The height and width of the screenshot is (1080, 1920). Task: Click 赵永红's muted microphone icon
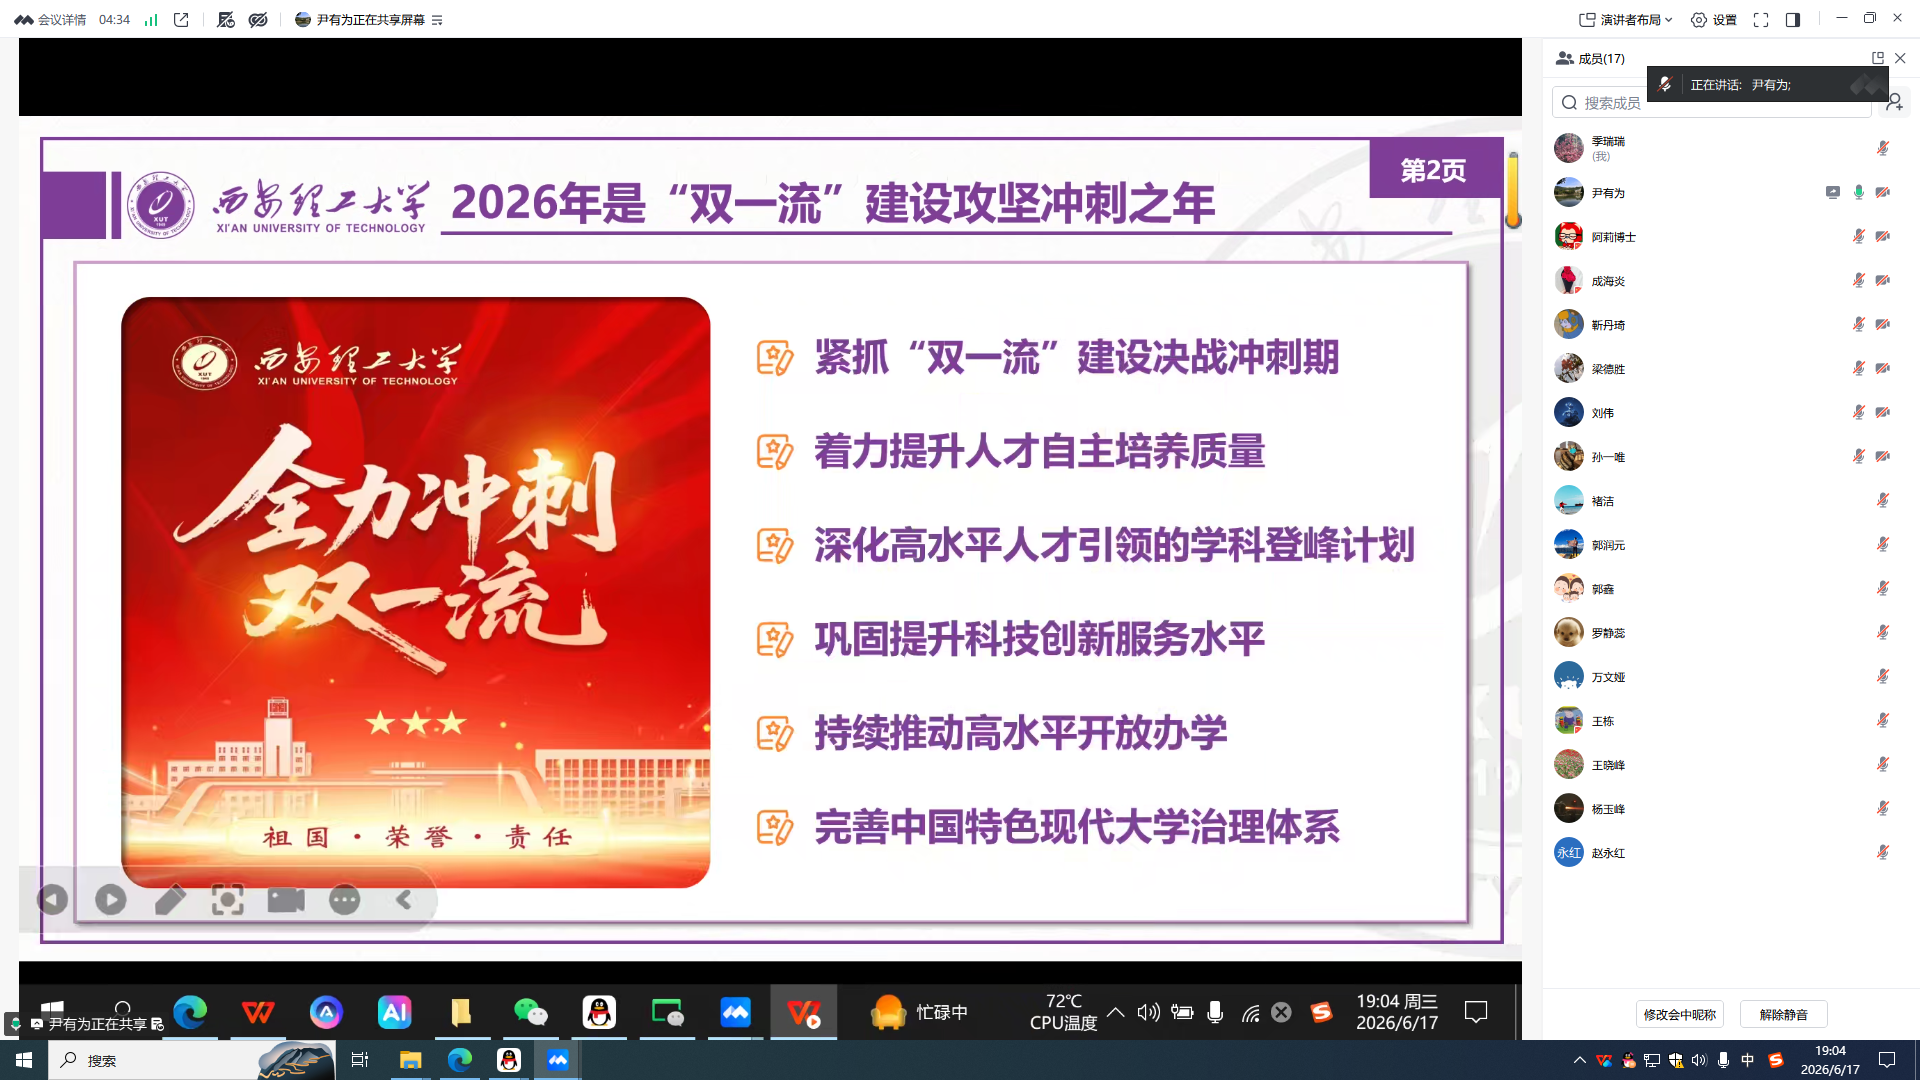tap(1883, 852)
